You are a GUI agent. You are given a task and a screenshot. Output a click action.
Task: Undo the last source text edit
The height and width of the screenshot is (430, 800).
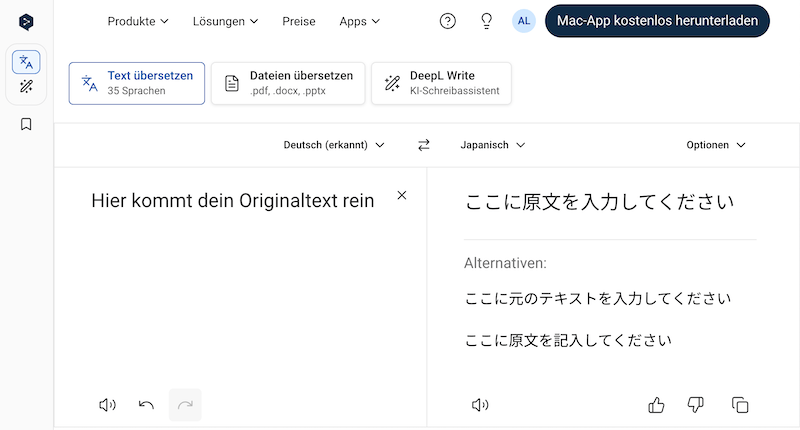(x=147, y=405)
